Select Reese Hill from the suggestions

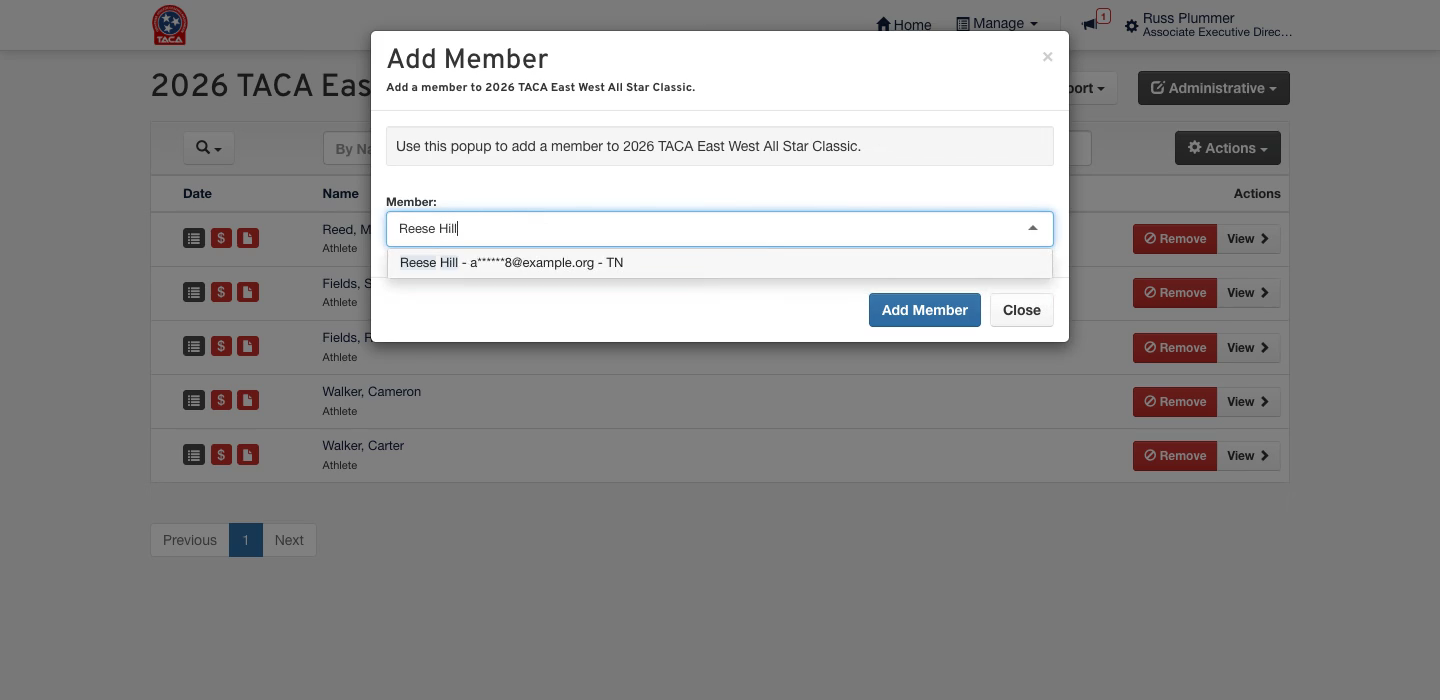click(x=719, y=263)
